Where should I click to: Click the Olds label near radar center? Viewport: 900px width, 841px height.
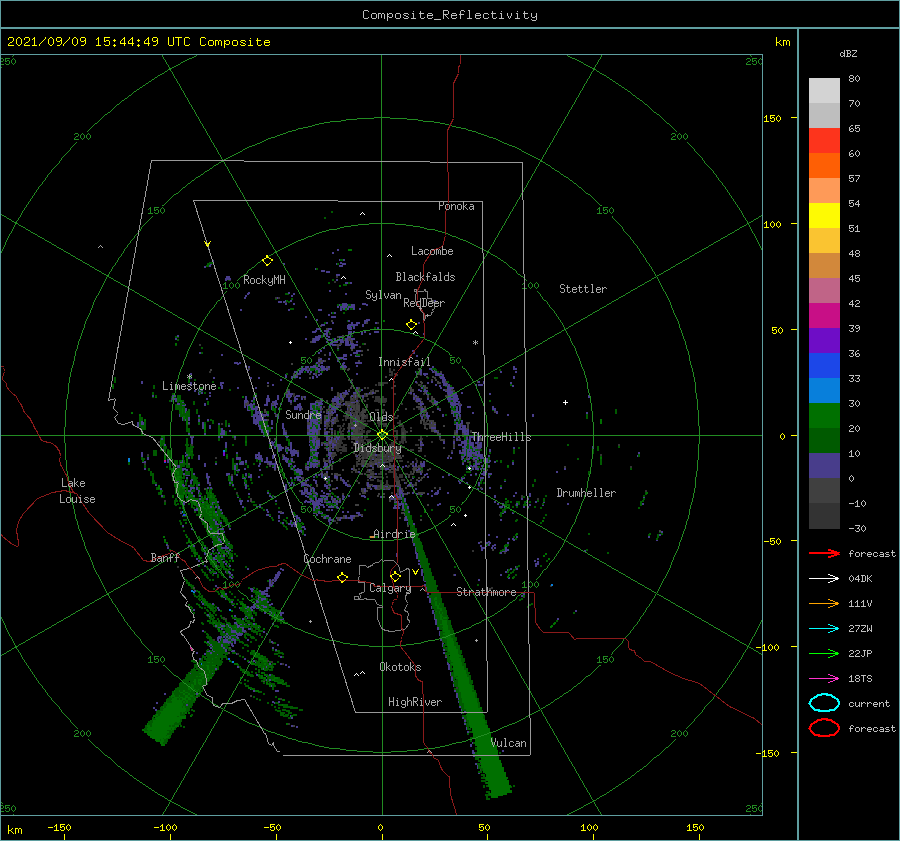tap(381, 417)
